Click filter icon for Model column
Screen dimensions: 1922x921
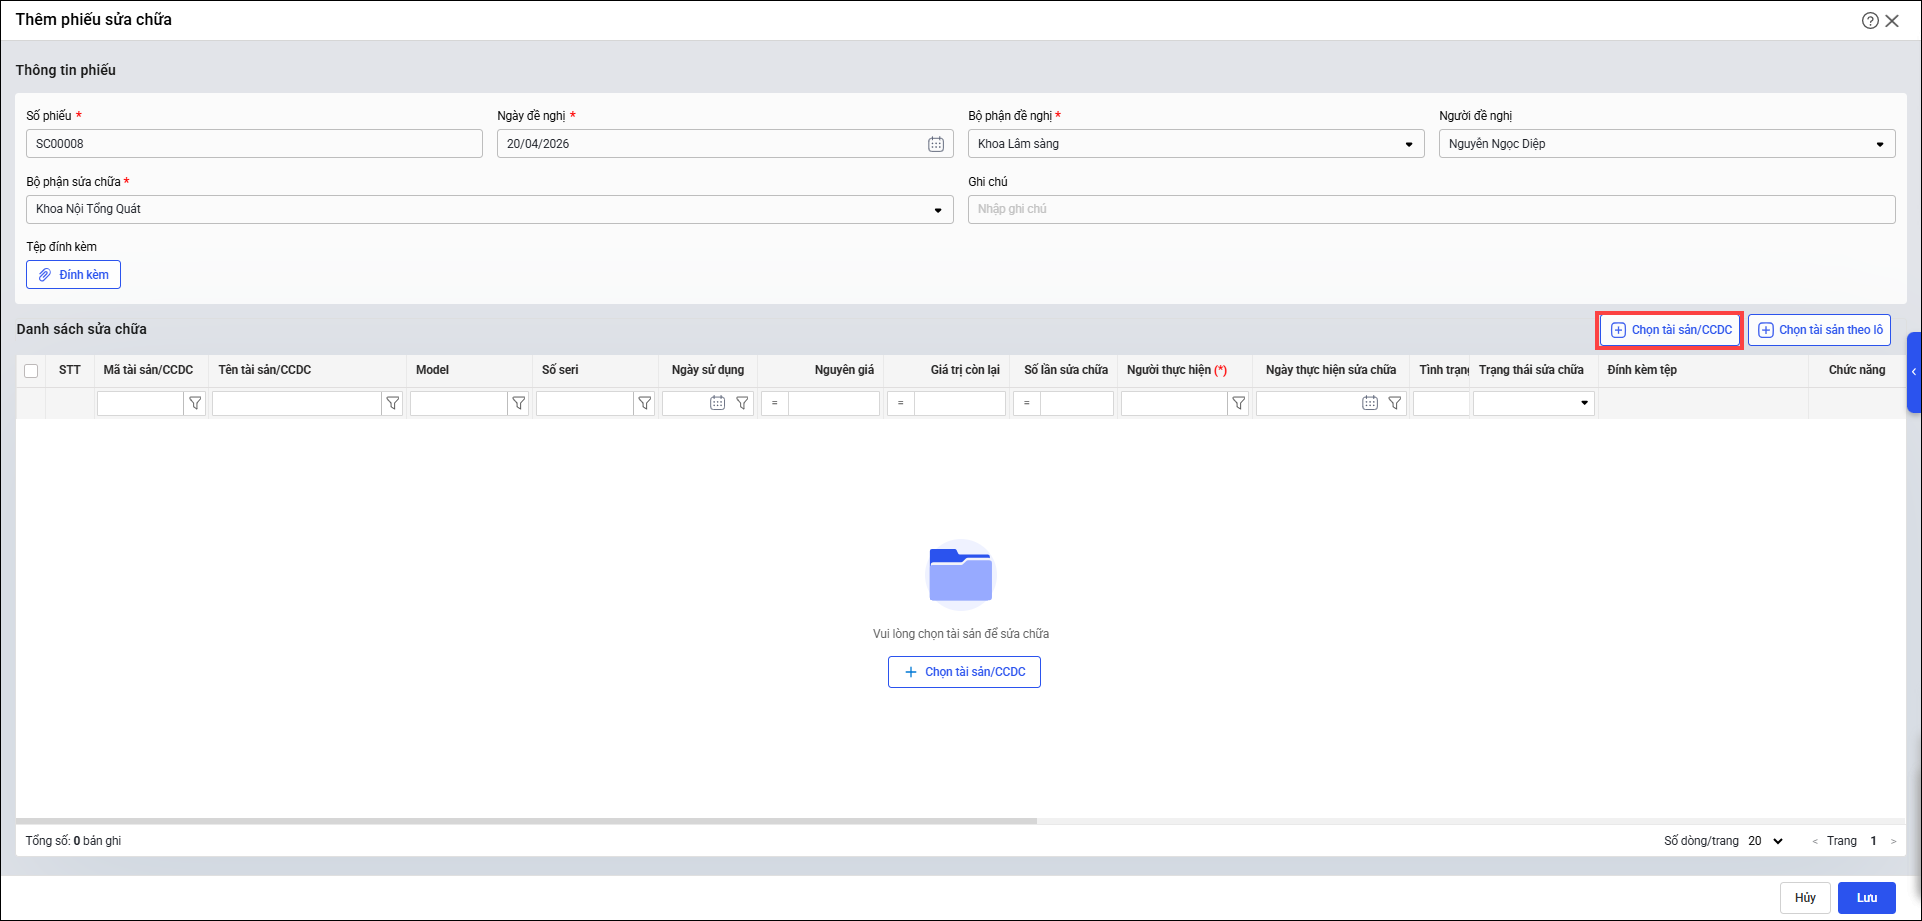point(519,403)
